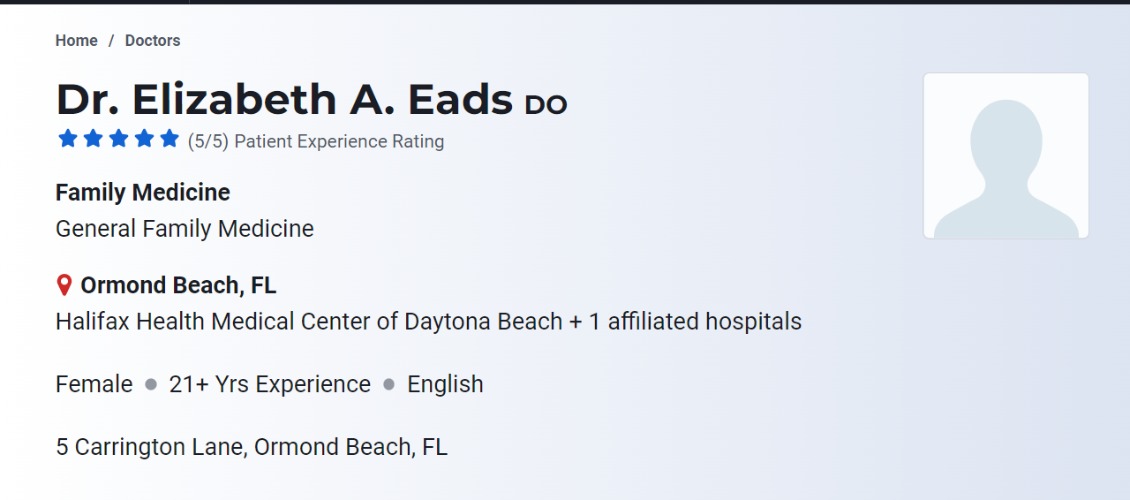Click the fourth rating star

(144, 139)
